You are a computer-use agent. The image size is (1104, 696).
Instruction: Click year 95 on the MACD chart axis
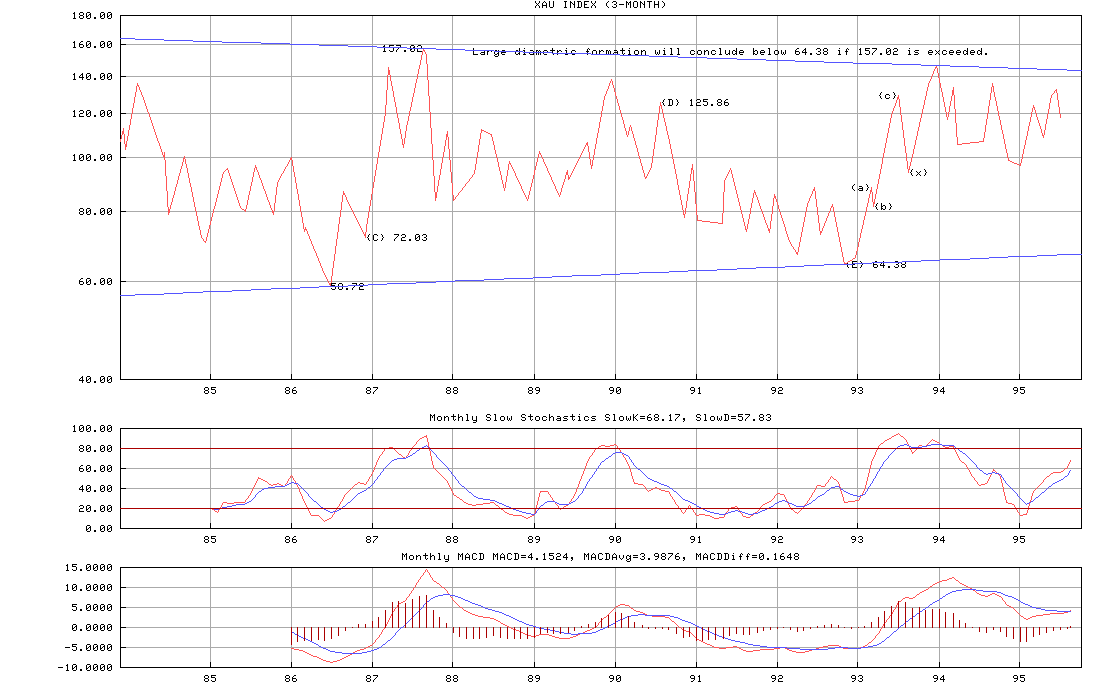click(1018, 679)
